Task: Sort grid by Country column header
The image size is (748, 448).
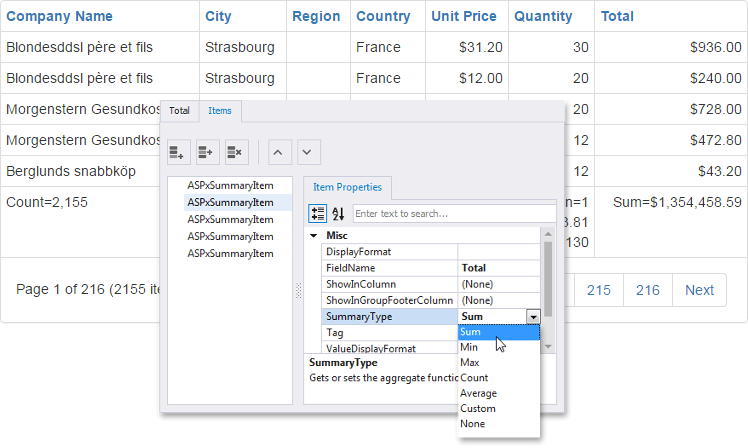Action: [383, 16]
